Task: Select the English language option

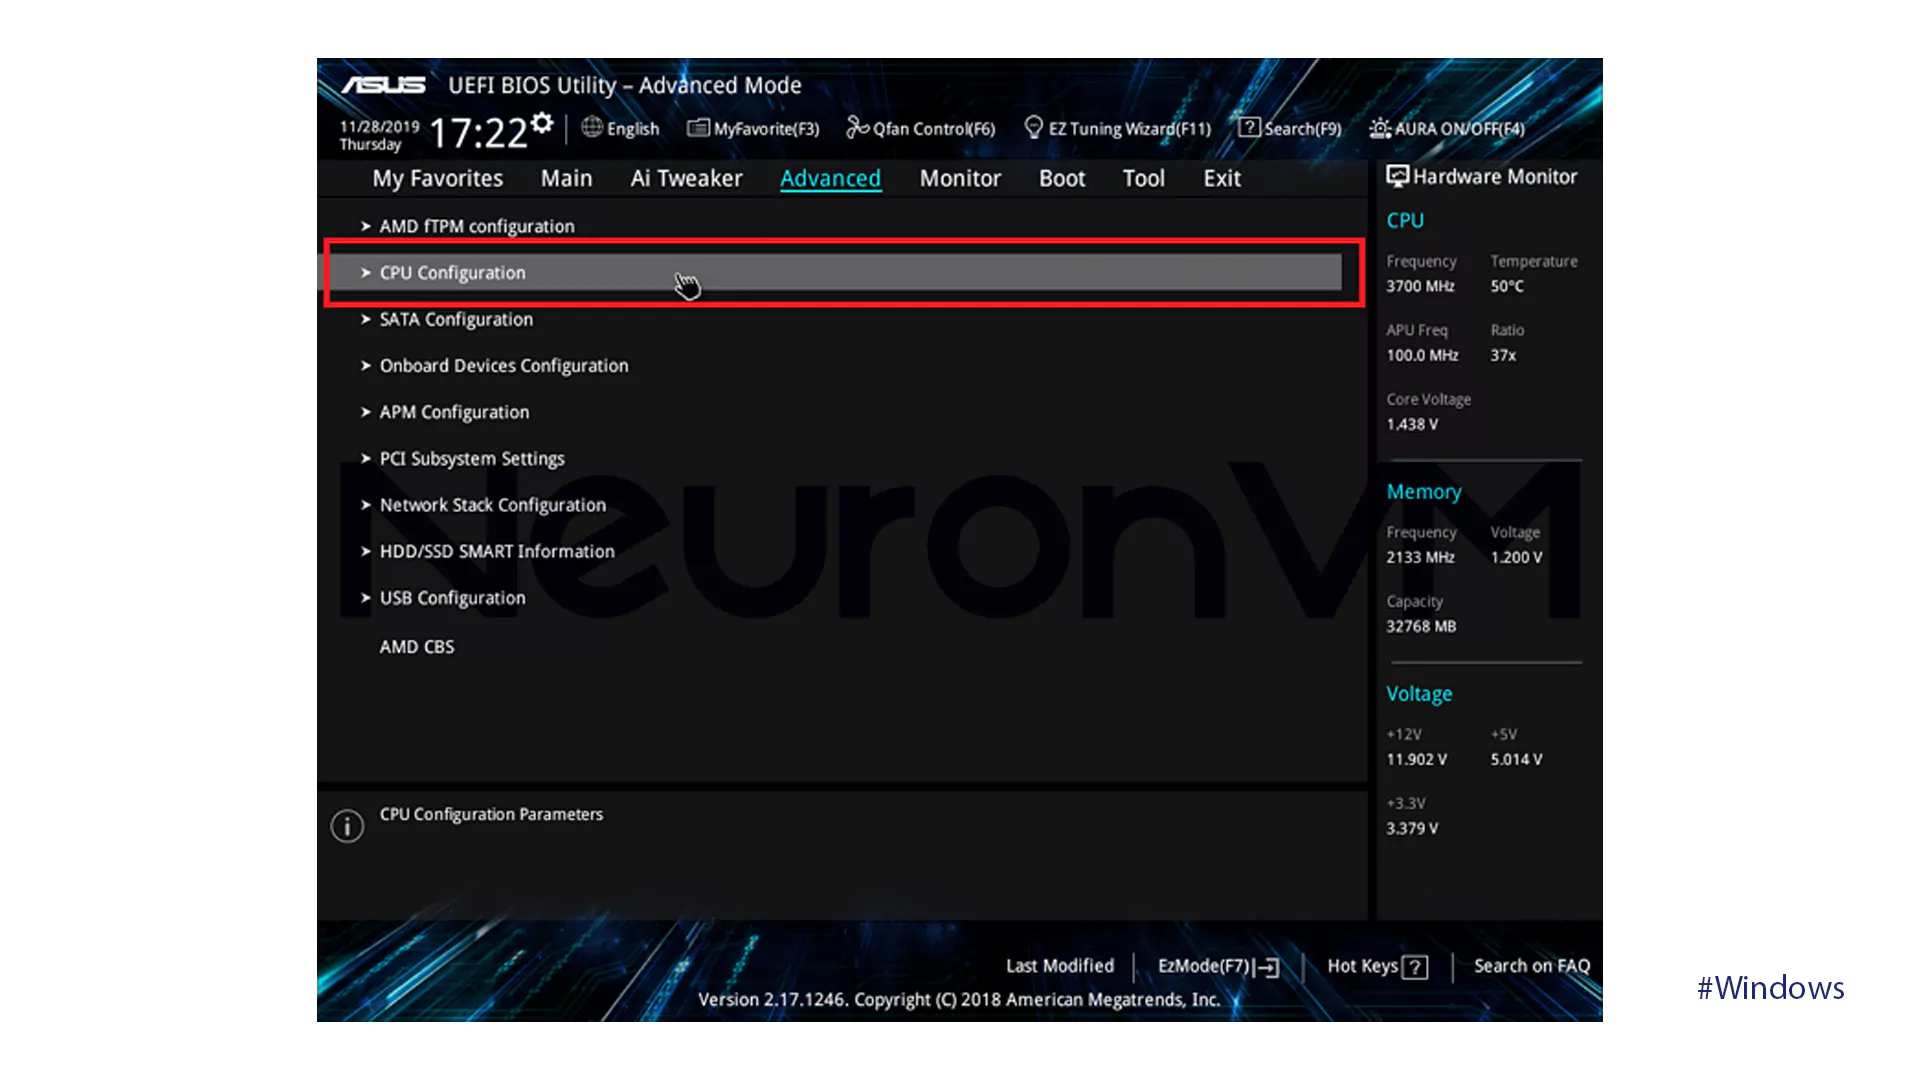Action: [x=633, y=129]
